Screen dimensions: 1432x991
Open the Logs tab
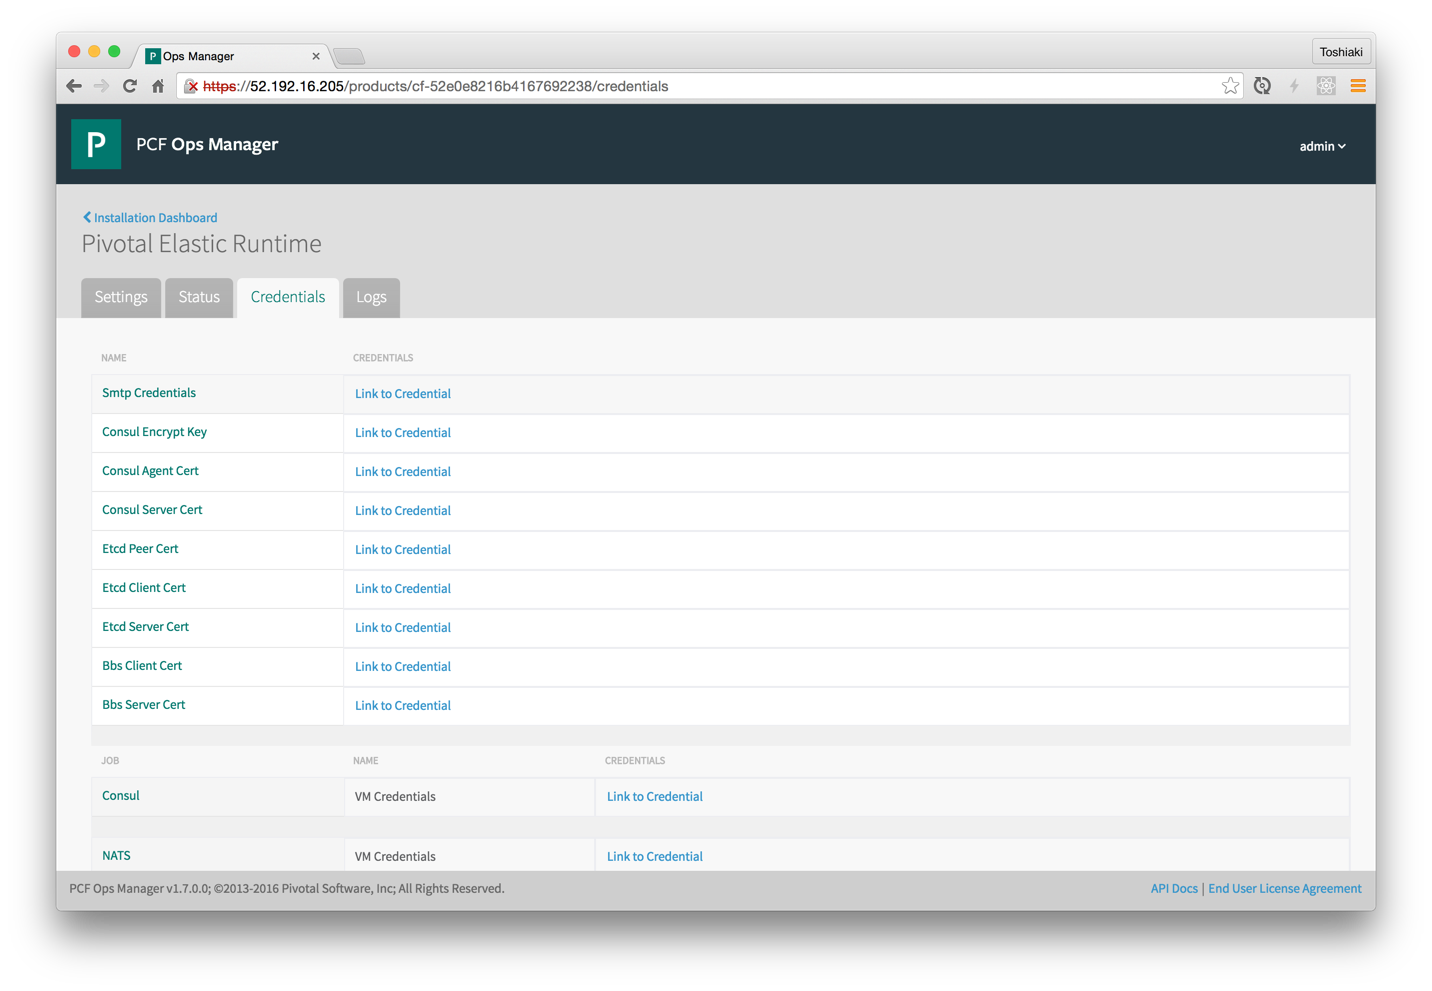point(371,297)
